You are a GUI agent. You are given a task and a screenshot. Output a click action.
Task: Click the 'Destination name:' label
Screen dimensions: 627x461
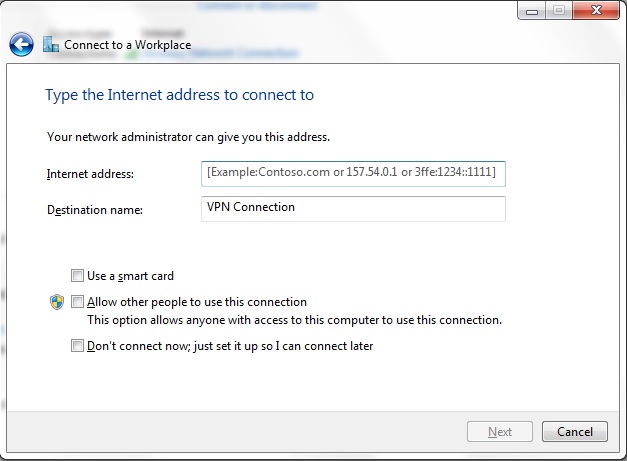tap(95, 210)
